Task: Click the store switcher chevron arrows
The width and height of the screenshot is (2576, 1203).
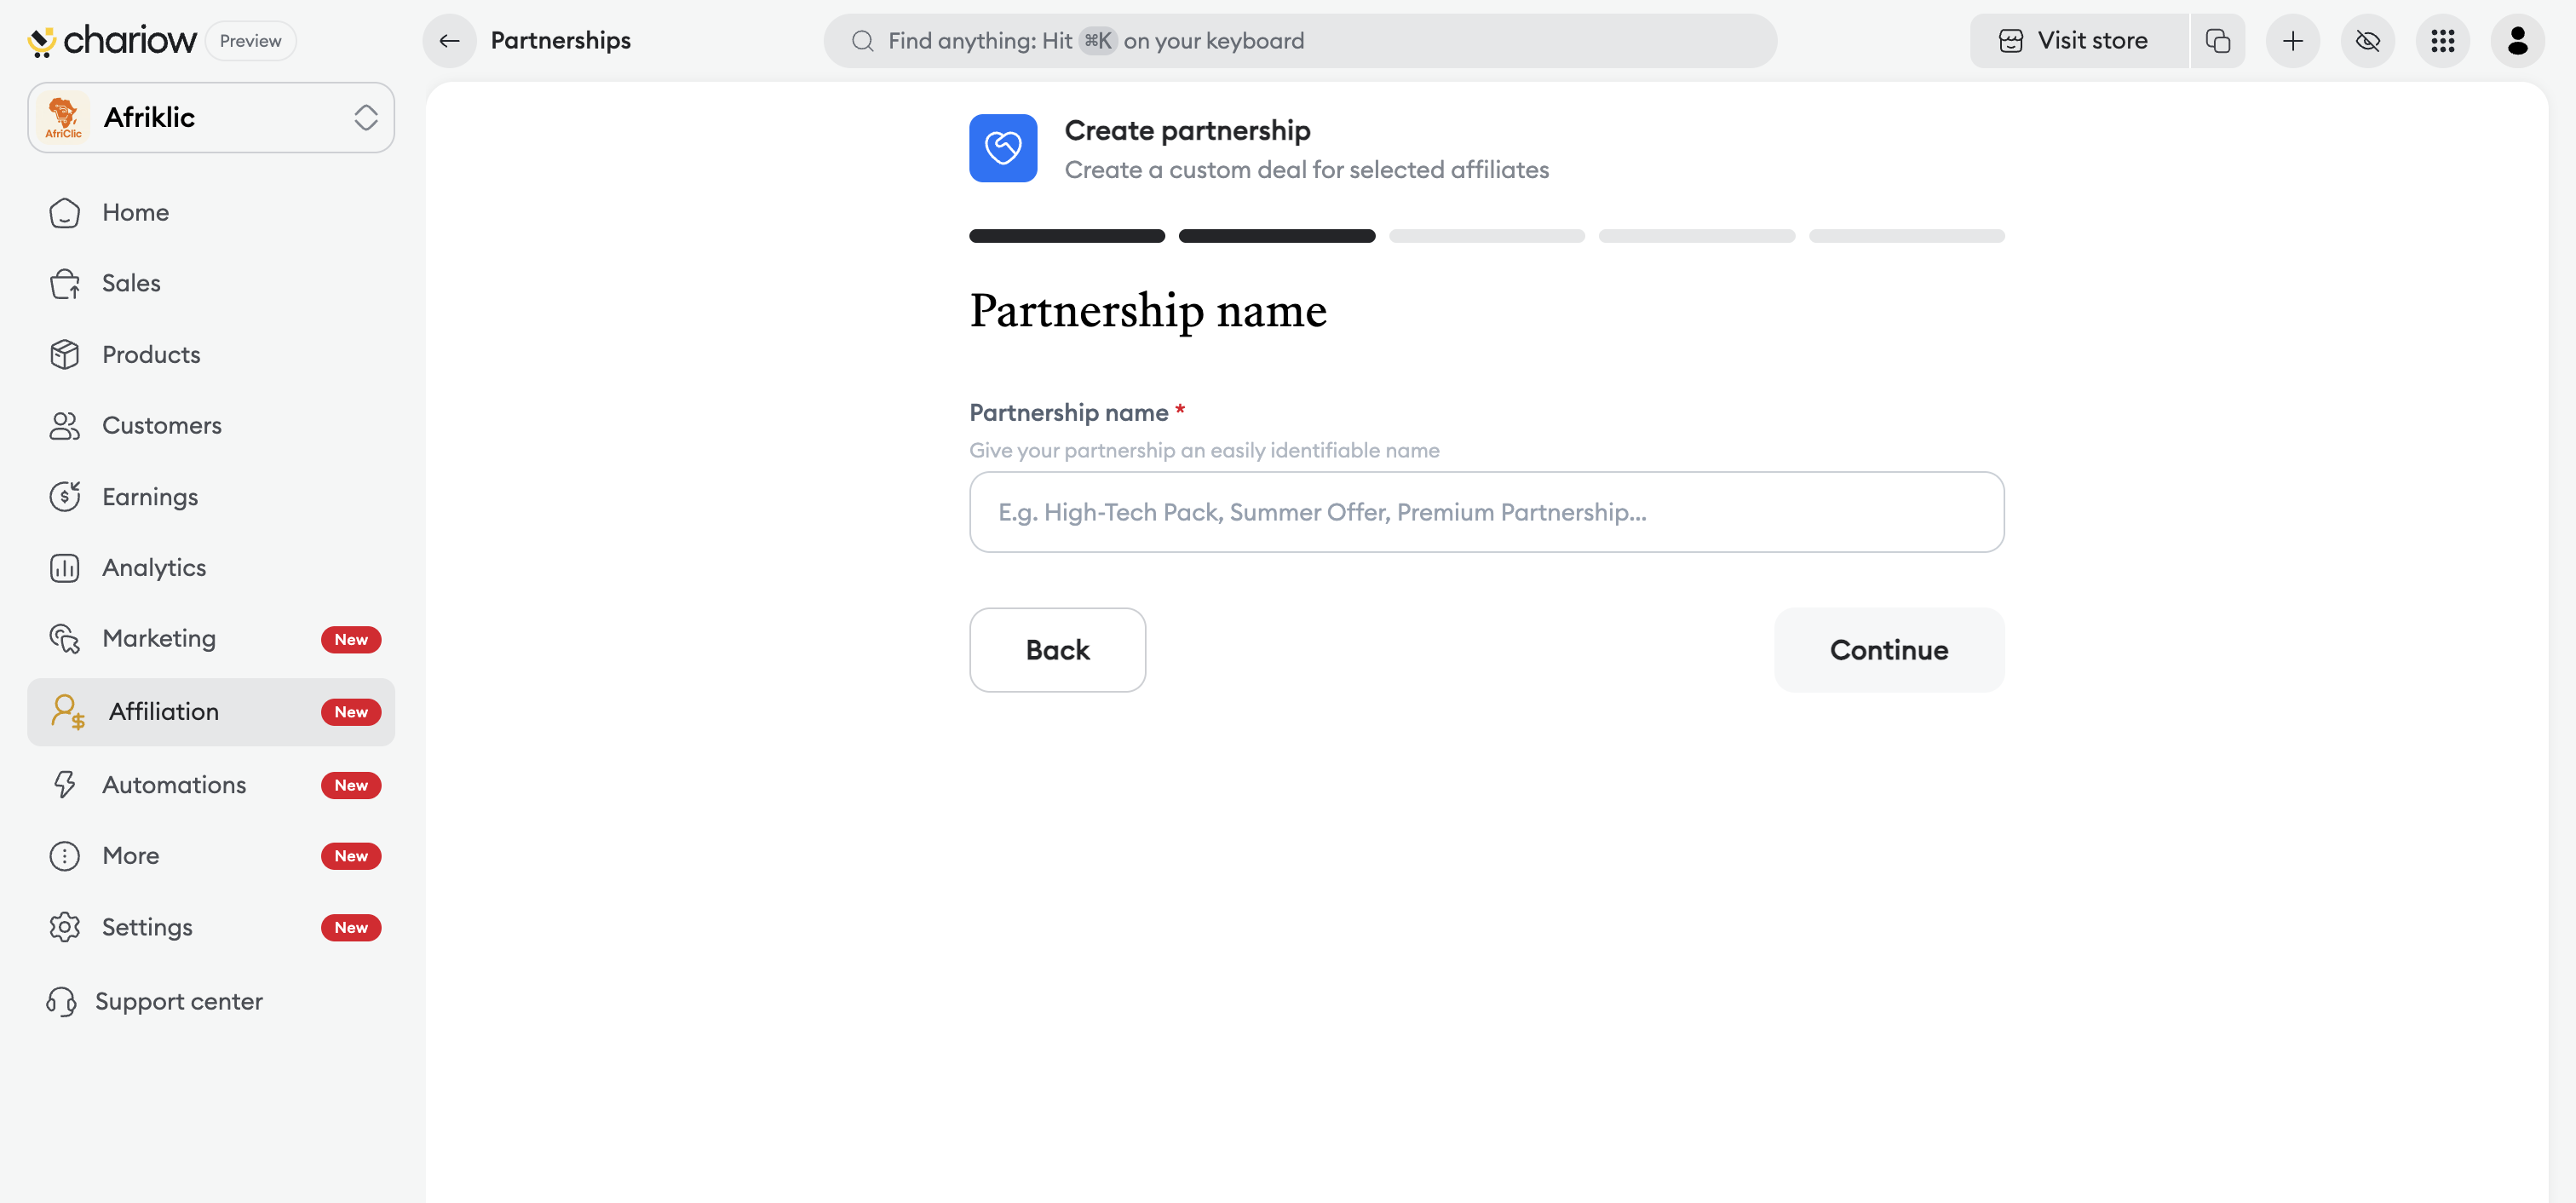Action: tap(366, 118)
